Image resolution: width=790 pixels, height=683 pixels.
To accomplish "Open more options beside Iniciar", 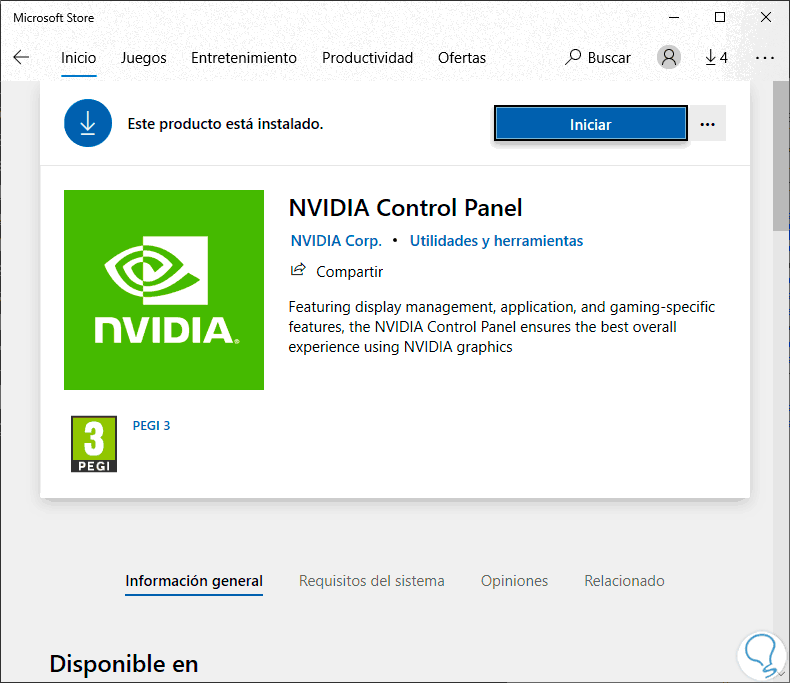I will pos(707,123).
